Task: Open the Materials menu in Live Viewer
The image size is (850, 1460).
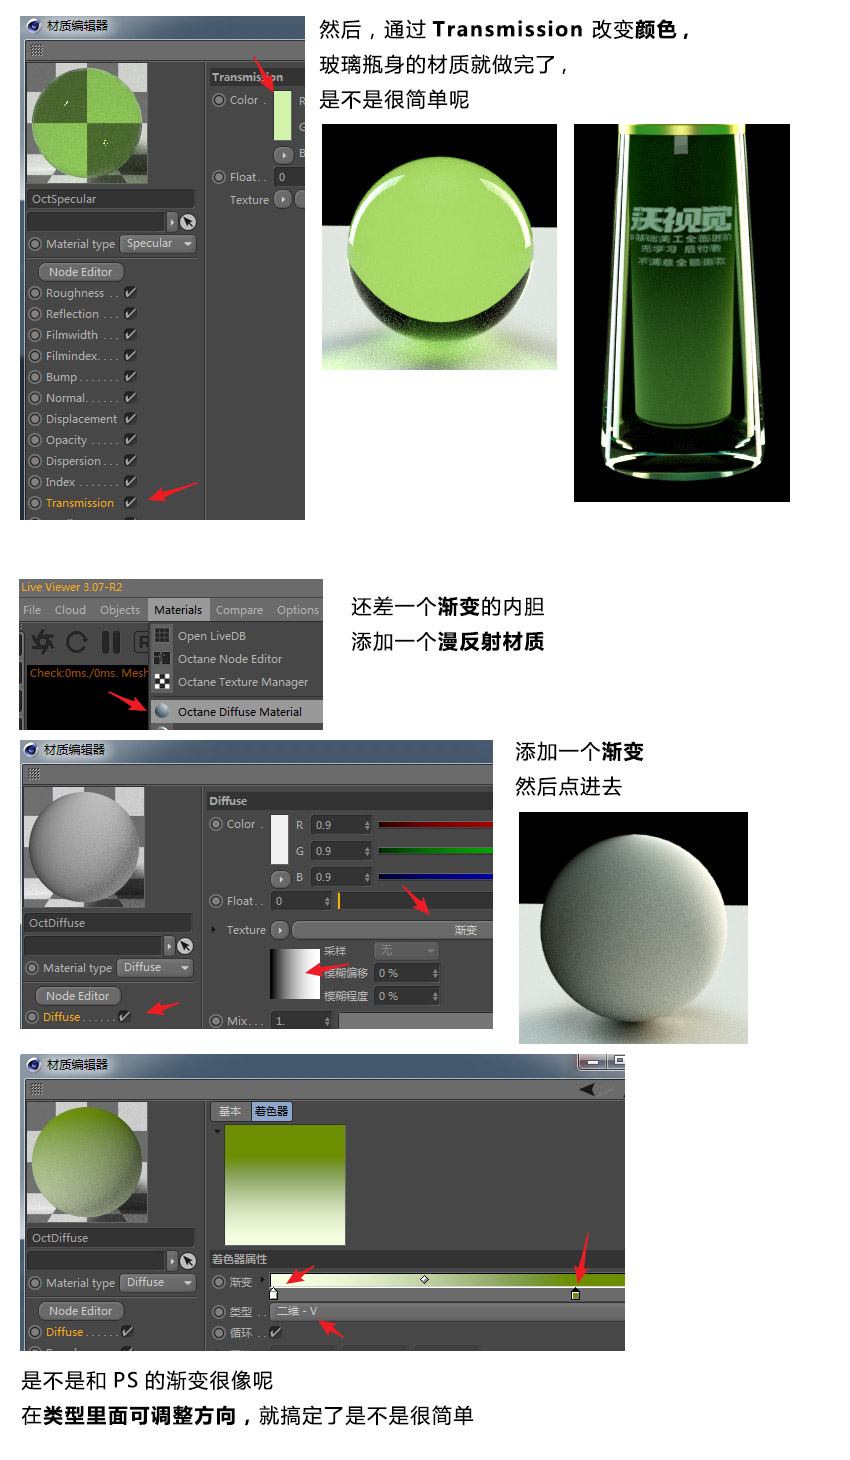Action: [178, 610]
